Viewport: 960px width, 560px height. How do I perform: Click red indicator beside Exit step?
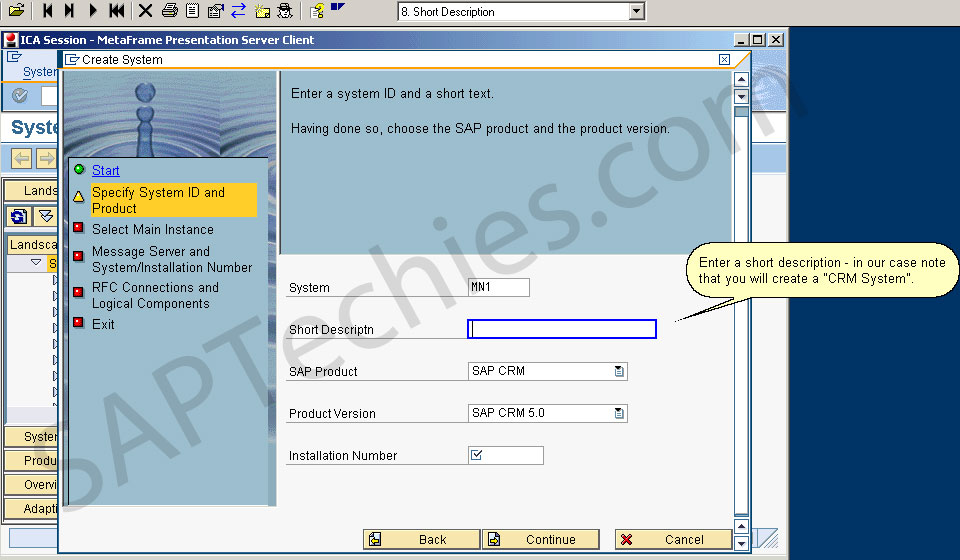point(78,322)
